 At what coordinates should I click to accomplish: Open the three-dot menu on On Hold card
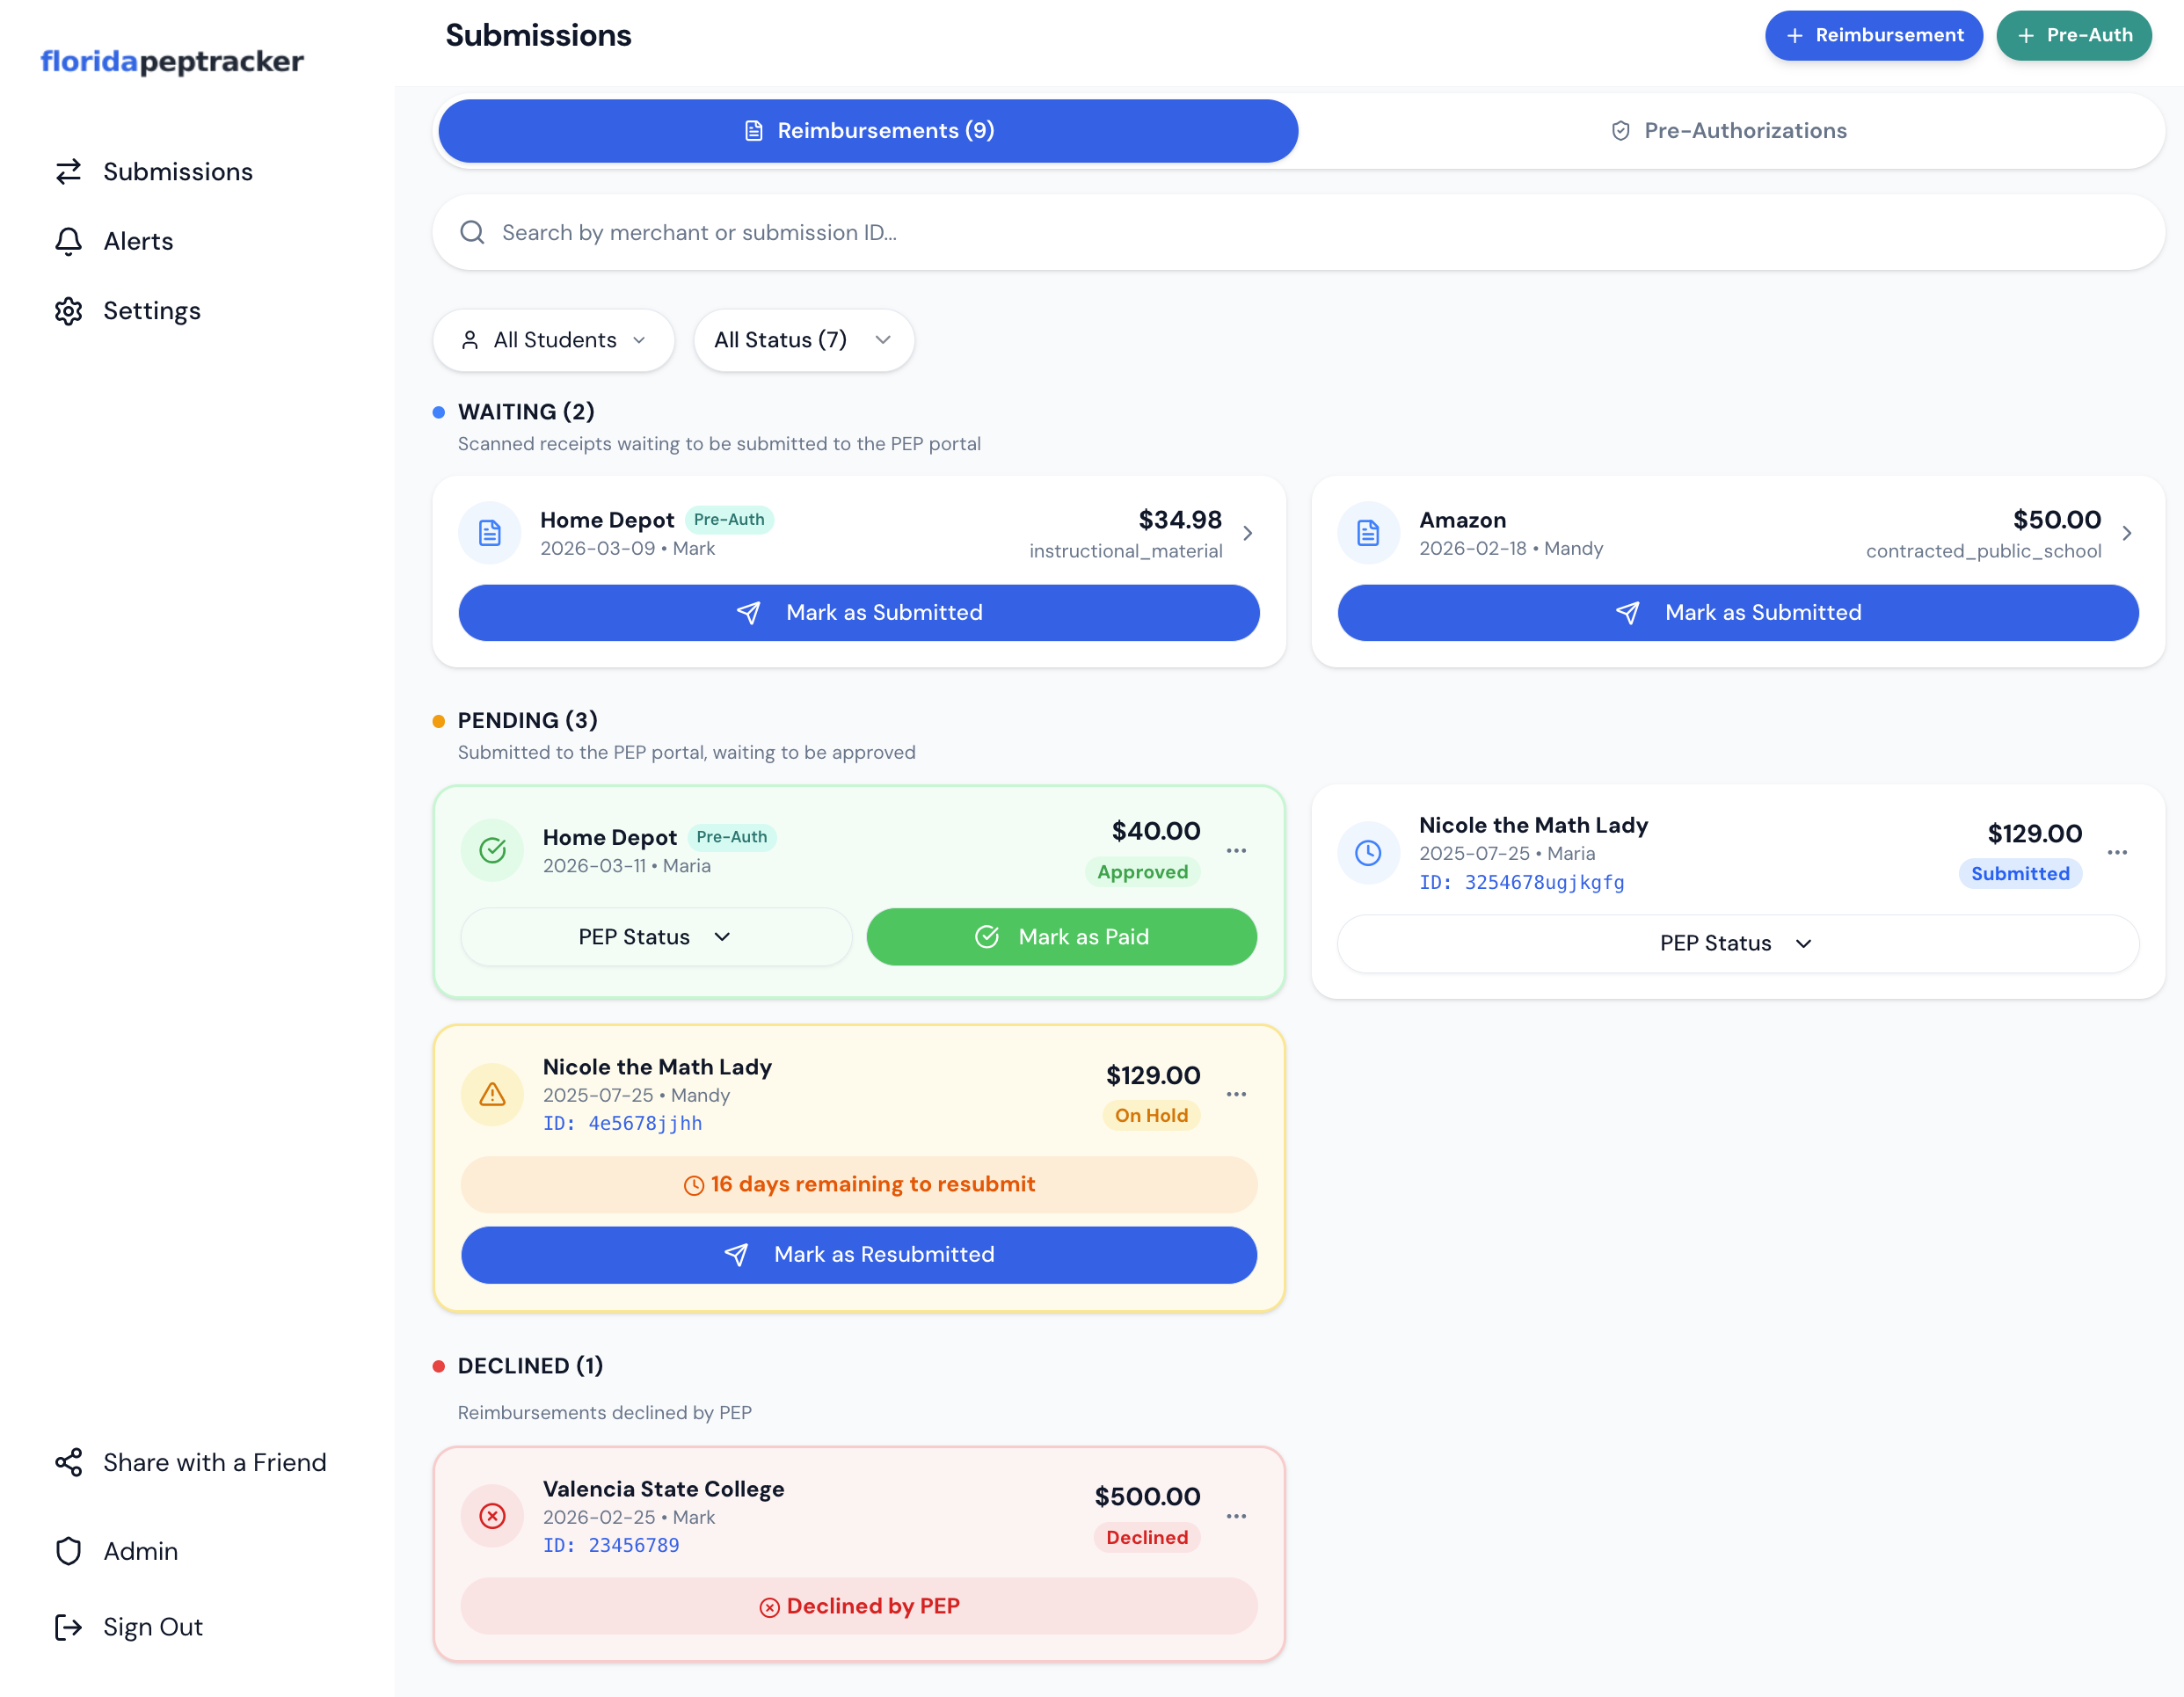(1236, 1094)
